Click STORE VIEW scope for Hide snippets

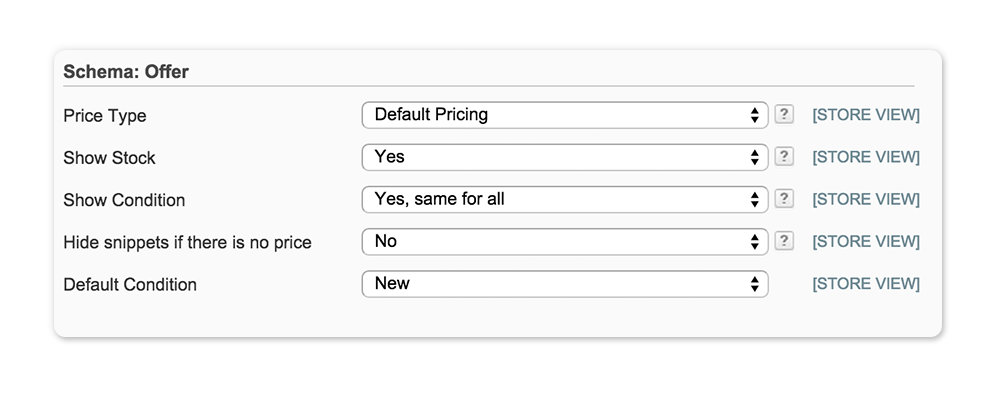pyautogui.click(x=866, y=241)
